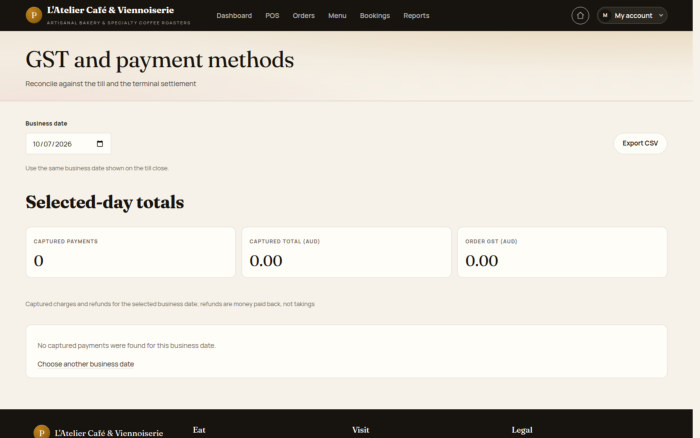Click the Export CSV button
The image size is (700, 438).
(640, 143)
